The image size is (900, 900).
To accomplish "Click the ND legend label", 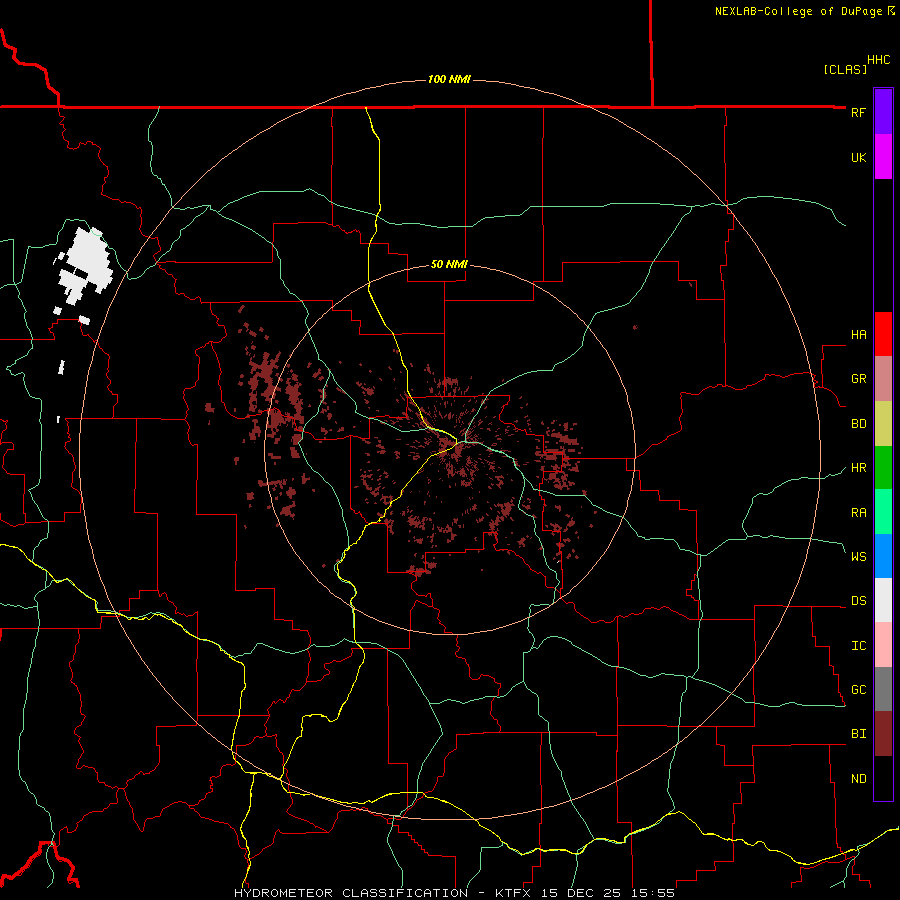I will pyautogui.click(x=858, y=778).
